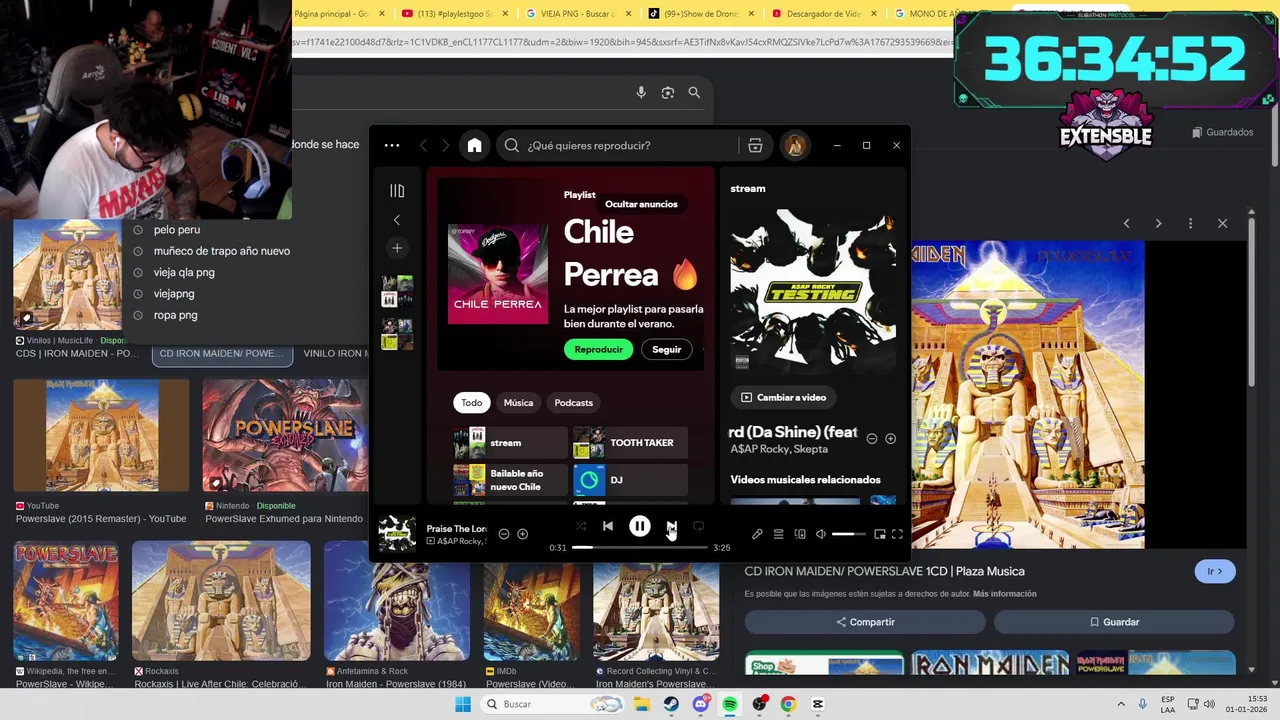Viewport: 1280px width, 720px height.
Task: Open Chrome from taskbar
Action: click(x=788, y=704)
